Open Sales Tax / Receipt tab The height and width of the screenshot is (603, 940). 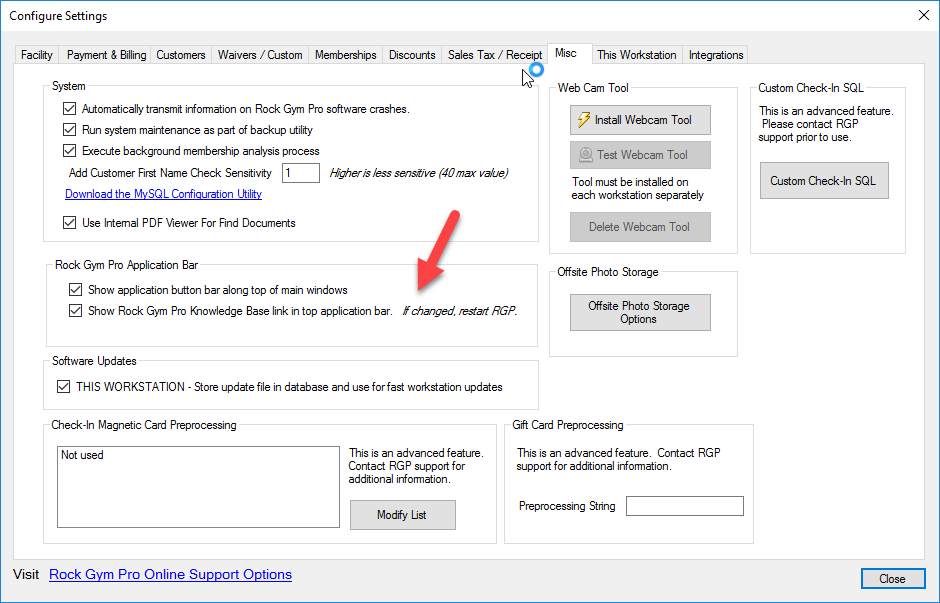pyautogui.click(x=495, y=55)
